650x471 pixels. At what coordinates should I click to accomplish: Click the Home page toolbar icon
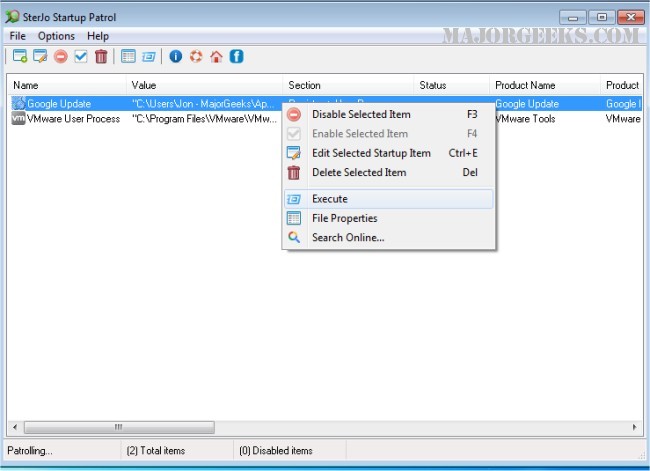tap(216, 56)
